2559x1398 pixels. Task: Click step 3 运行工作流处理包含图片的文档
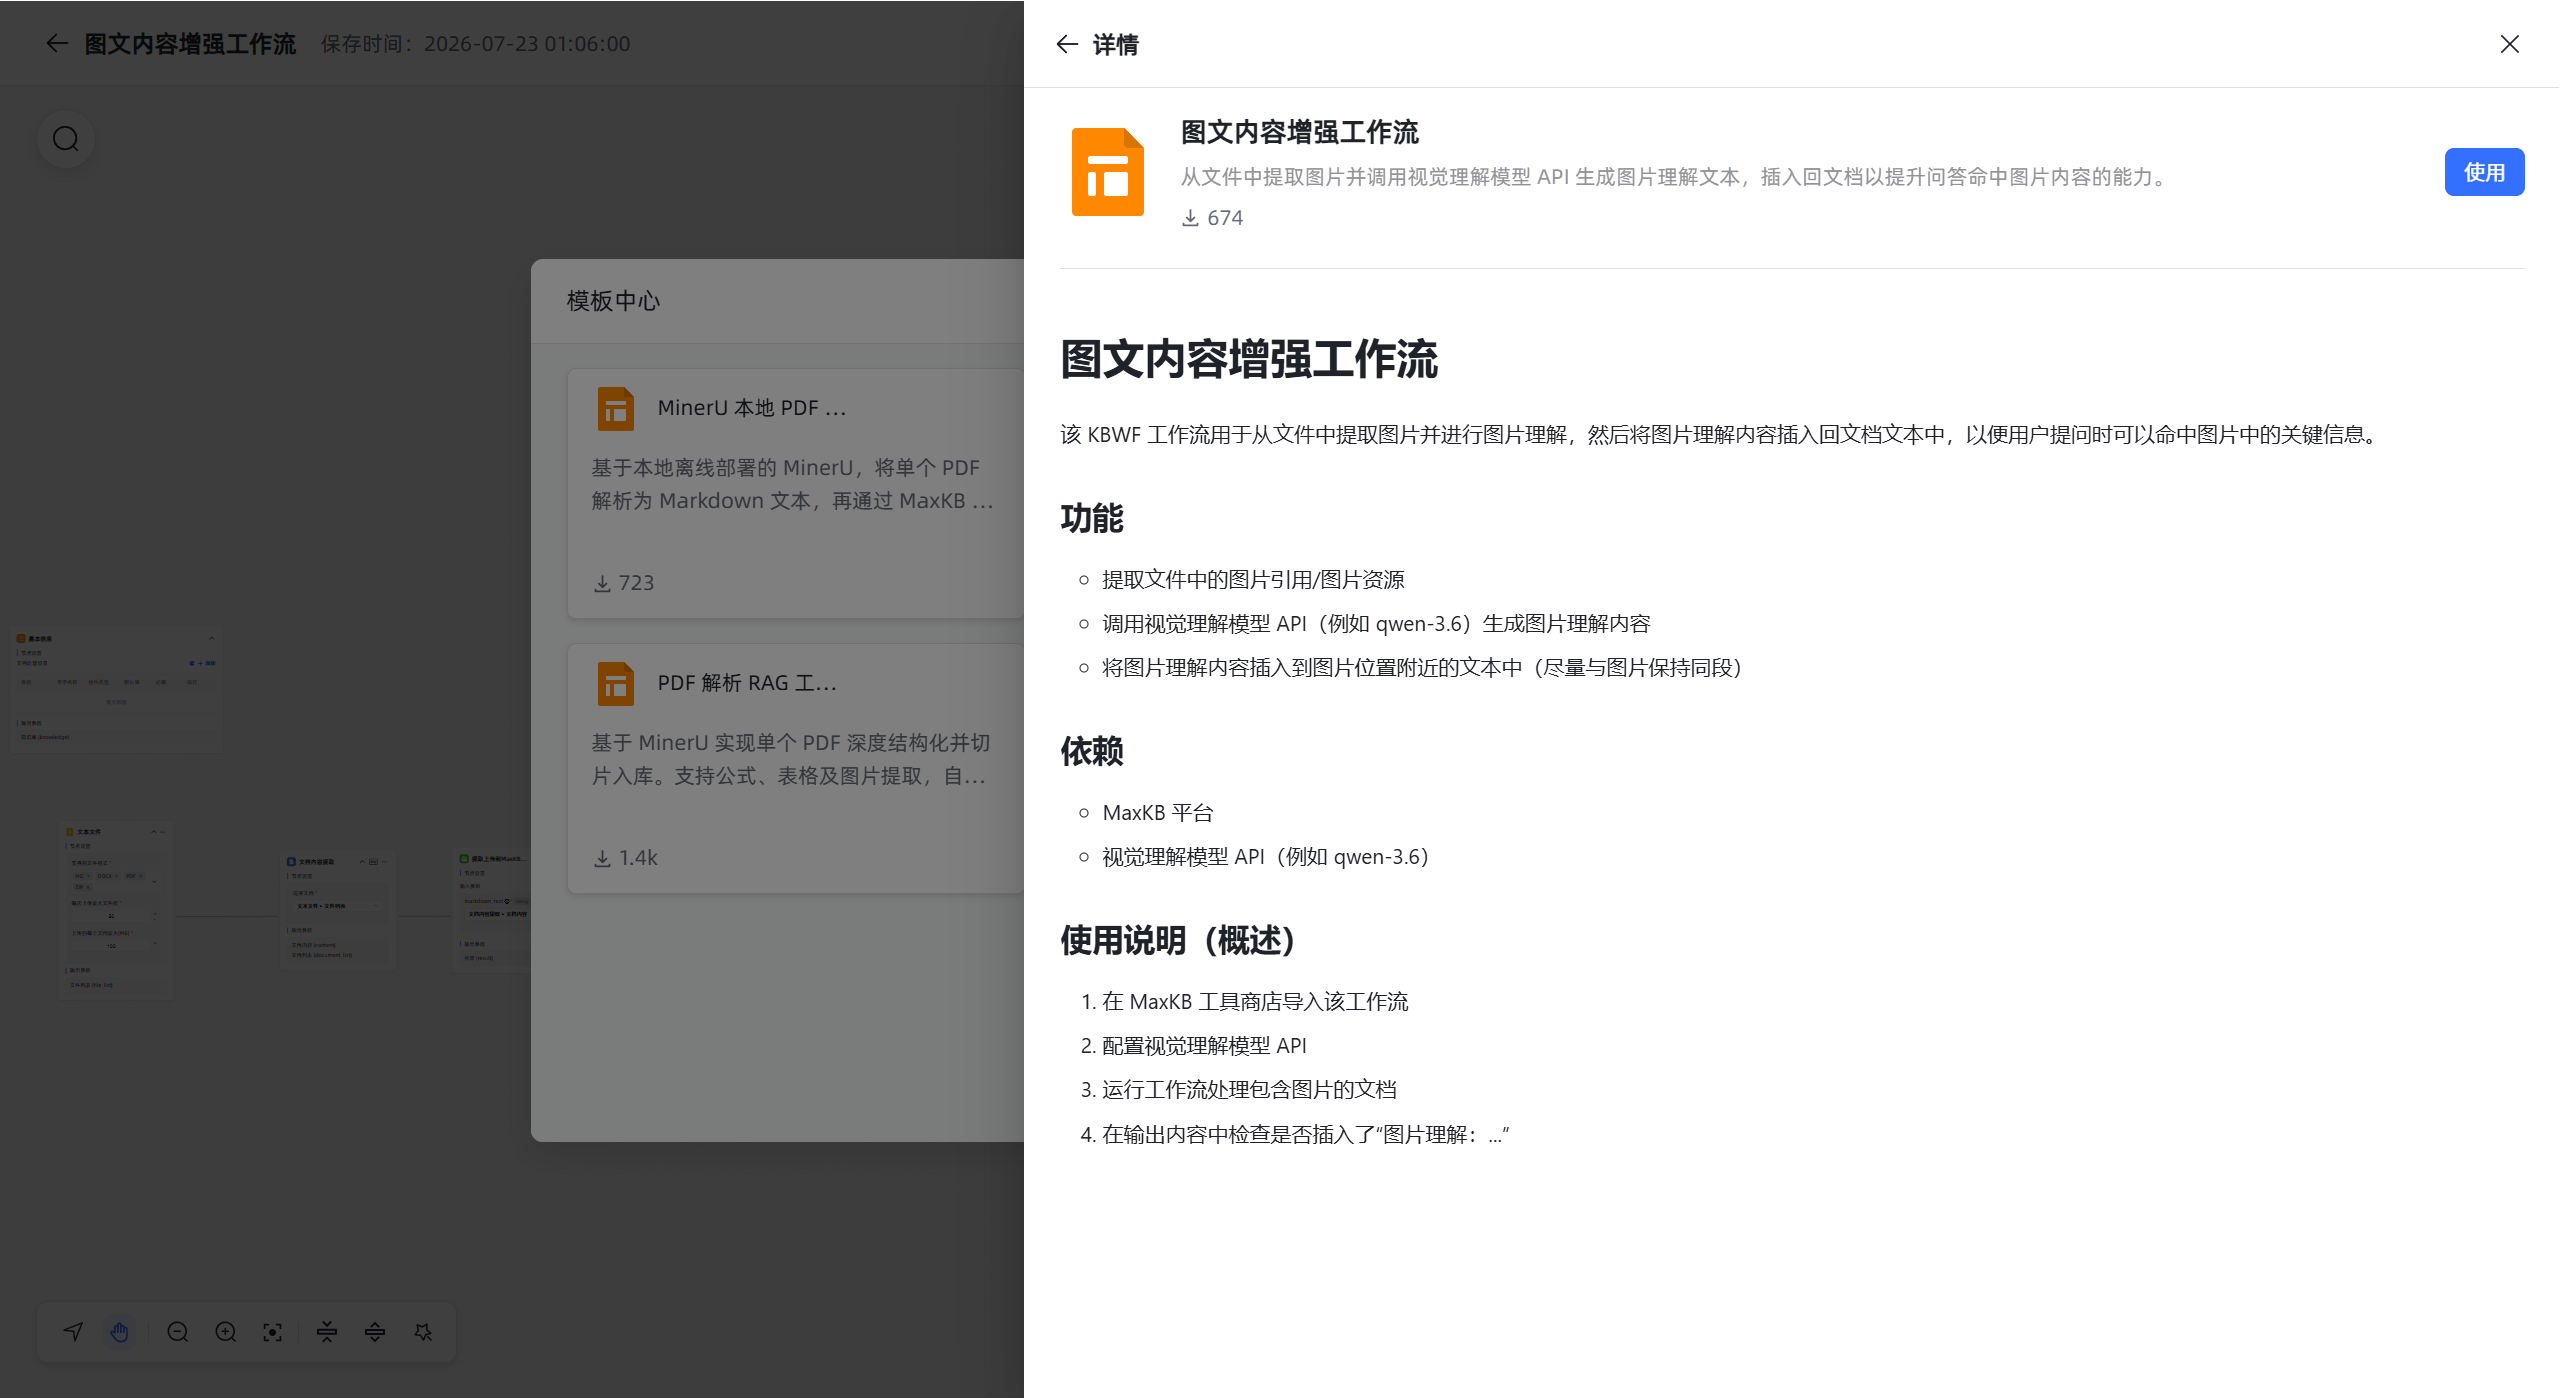click(1249, 1090)
